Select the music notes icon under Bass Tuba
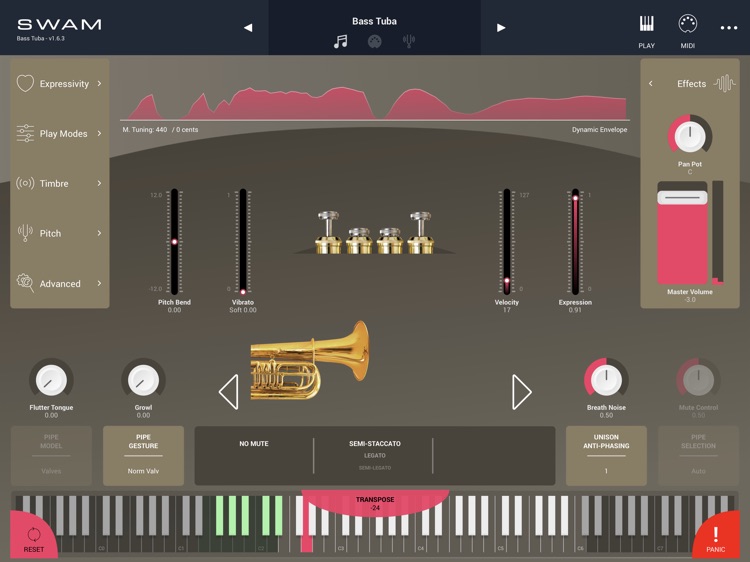 click(x=340, y=42)
